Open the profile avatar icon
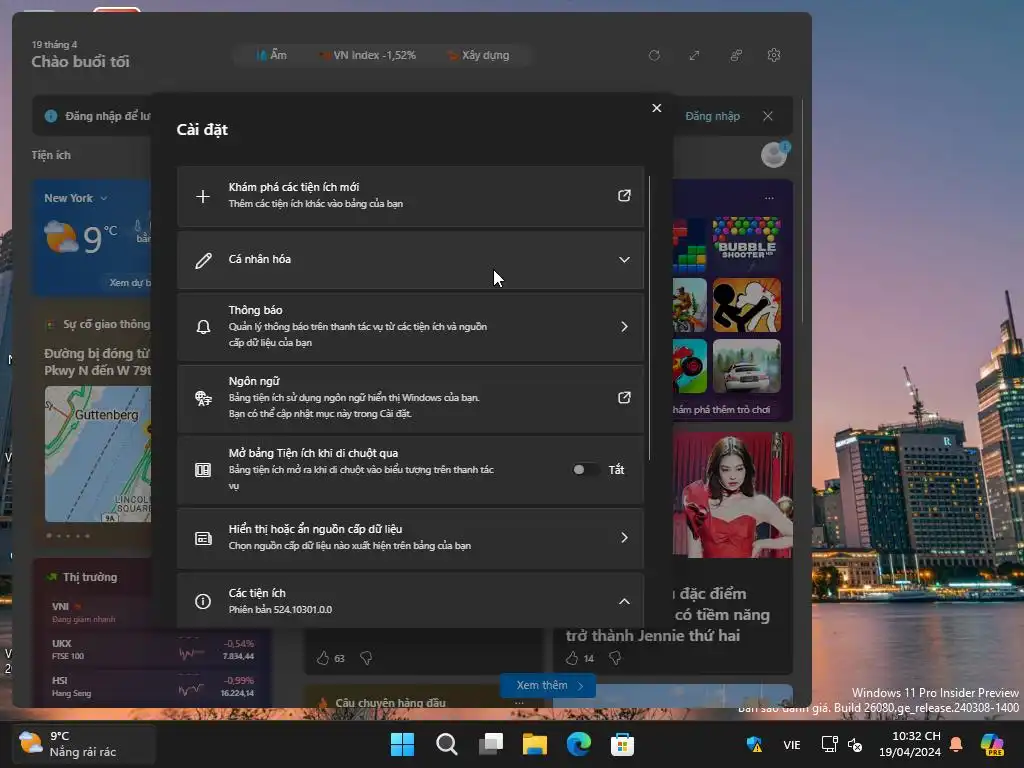The image size is (1024, 768). click(775, 155)
